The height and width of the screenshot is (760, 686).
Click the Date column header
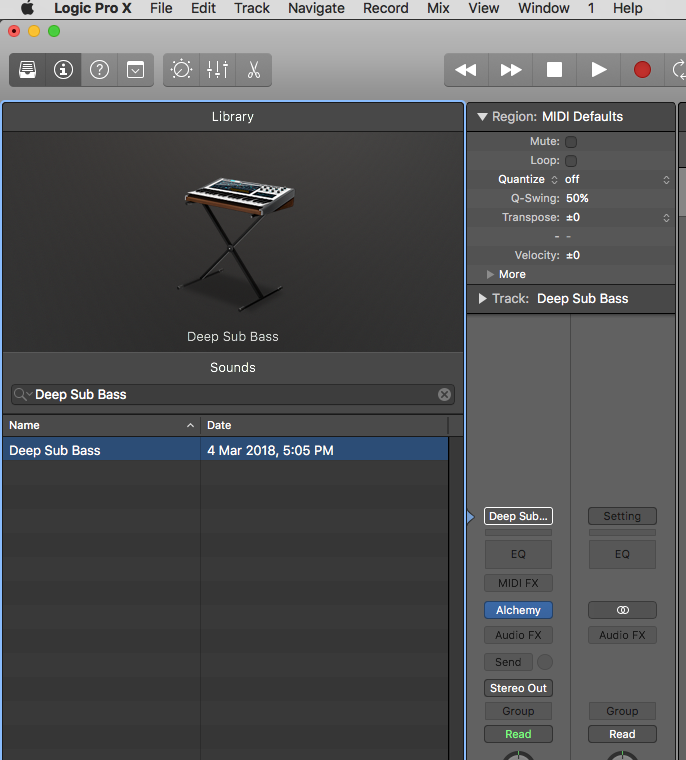pos(324,426)
